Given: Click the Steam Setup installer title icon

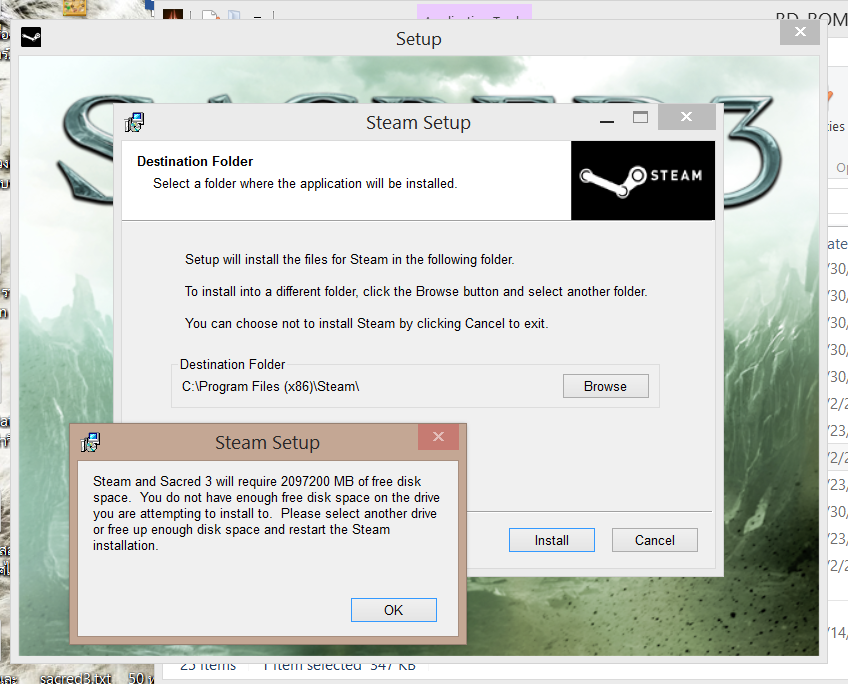Looking at the screenshot, I should pos(134,122).
